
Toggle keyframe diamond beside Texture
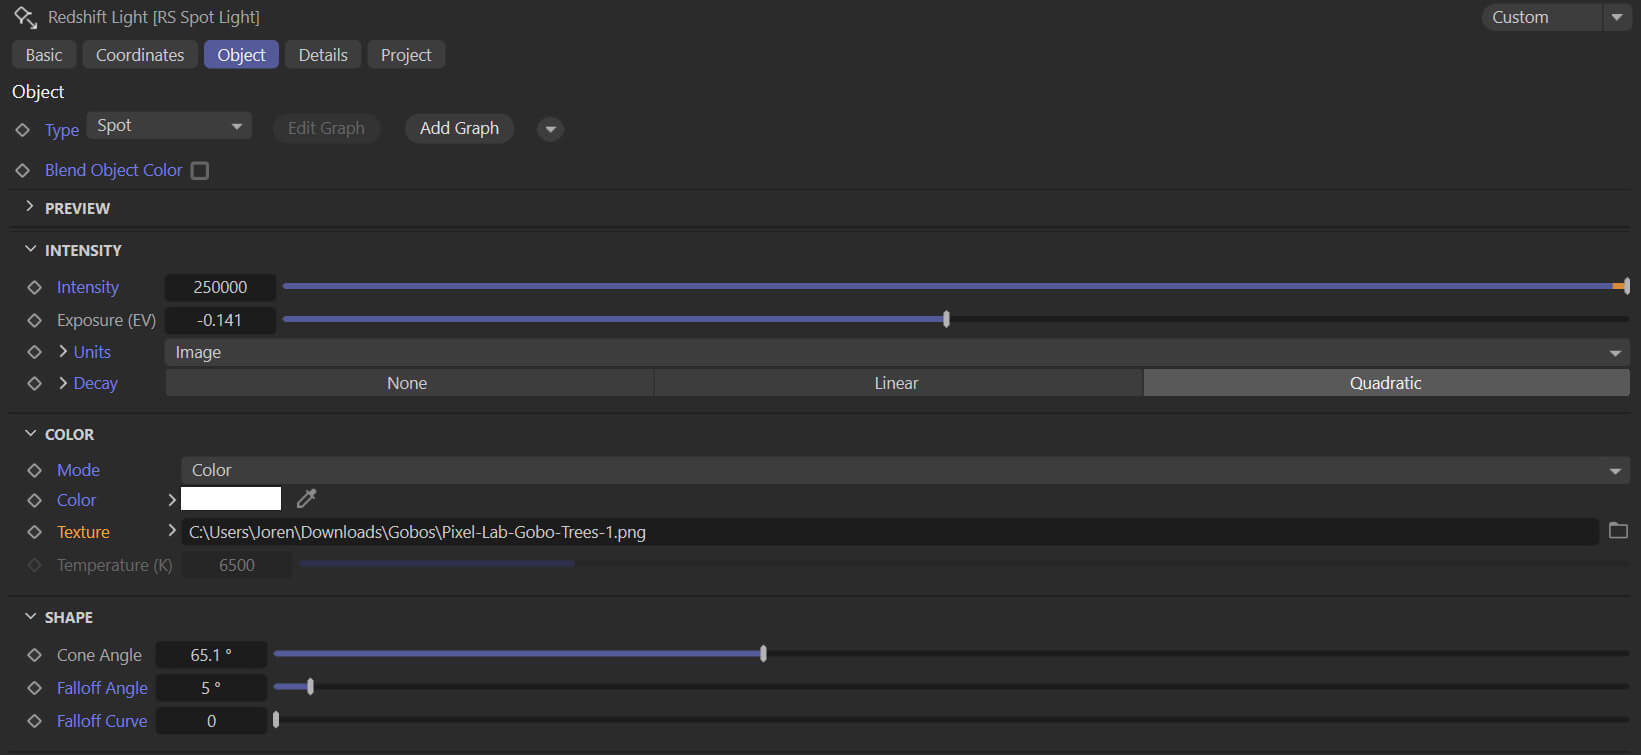pyautogui.click(x=34, y=532)
